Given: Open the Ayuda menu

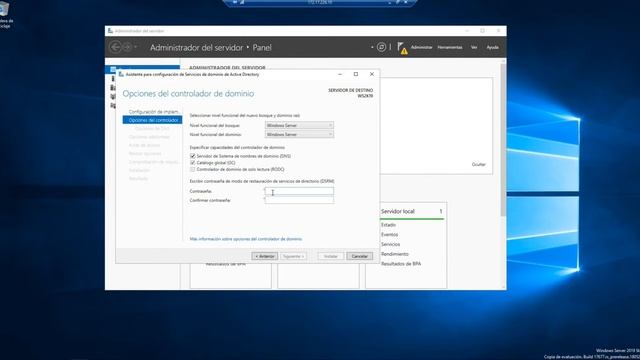Looking at the screenshot, I should pos(492,47).
